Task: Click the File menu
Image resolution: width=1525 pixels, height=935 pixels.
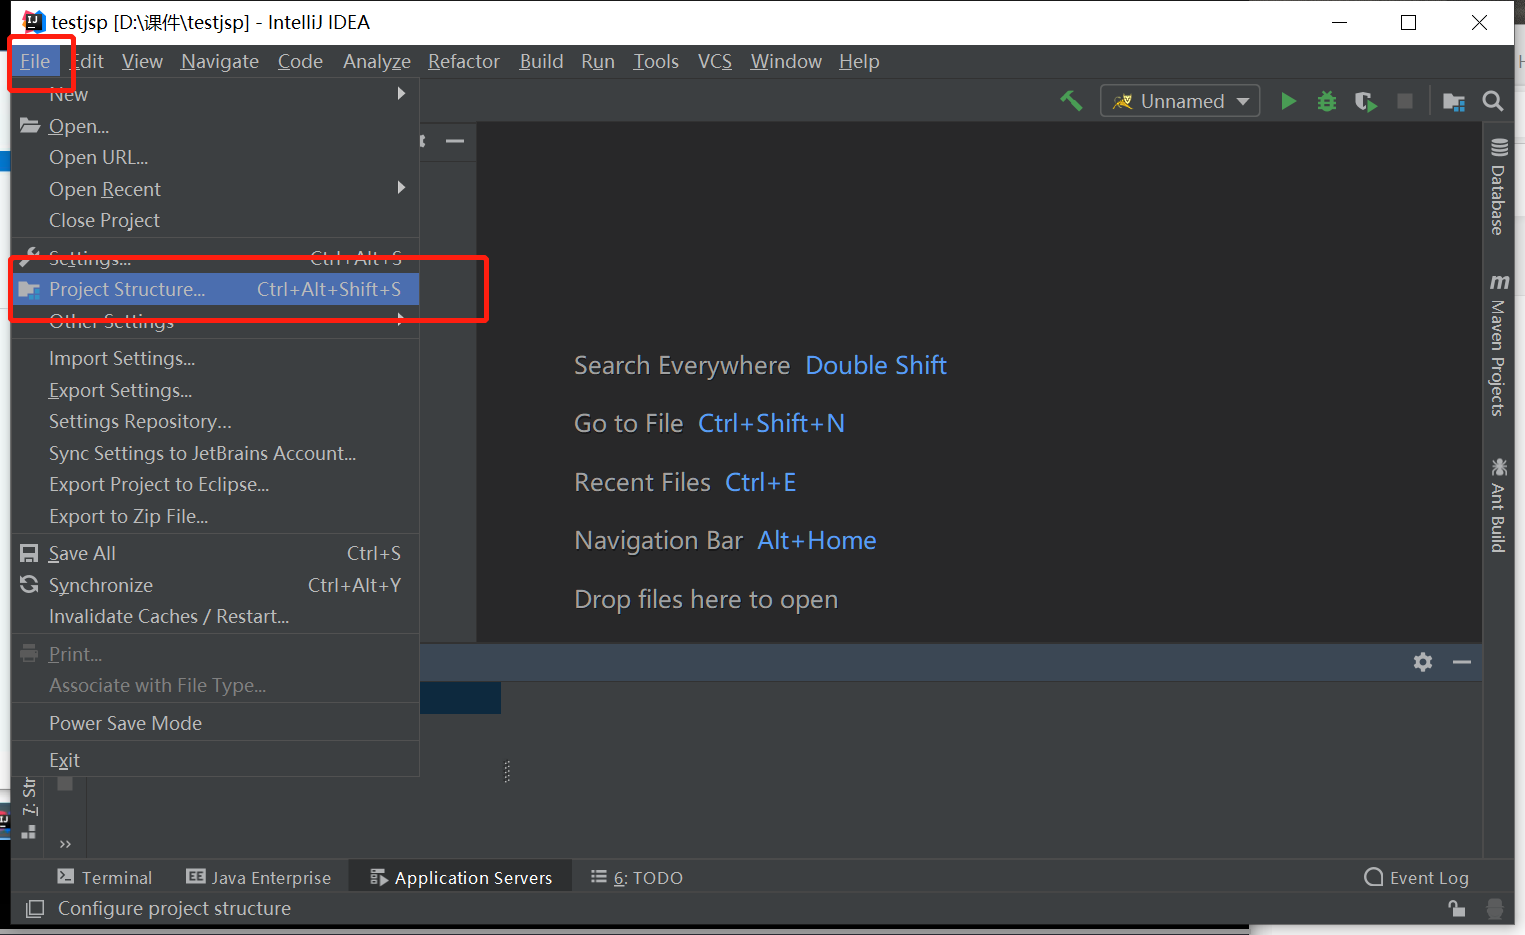Action: click(x=35, y=61)
